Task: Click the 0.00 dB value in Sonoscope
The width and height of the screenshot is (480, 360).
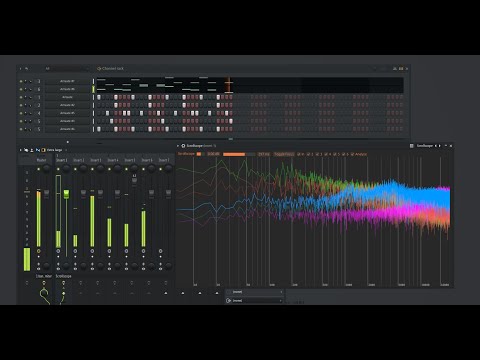Action: point(213,154)
